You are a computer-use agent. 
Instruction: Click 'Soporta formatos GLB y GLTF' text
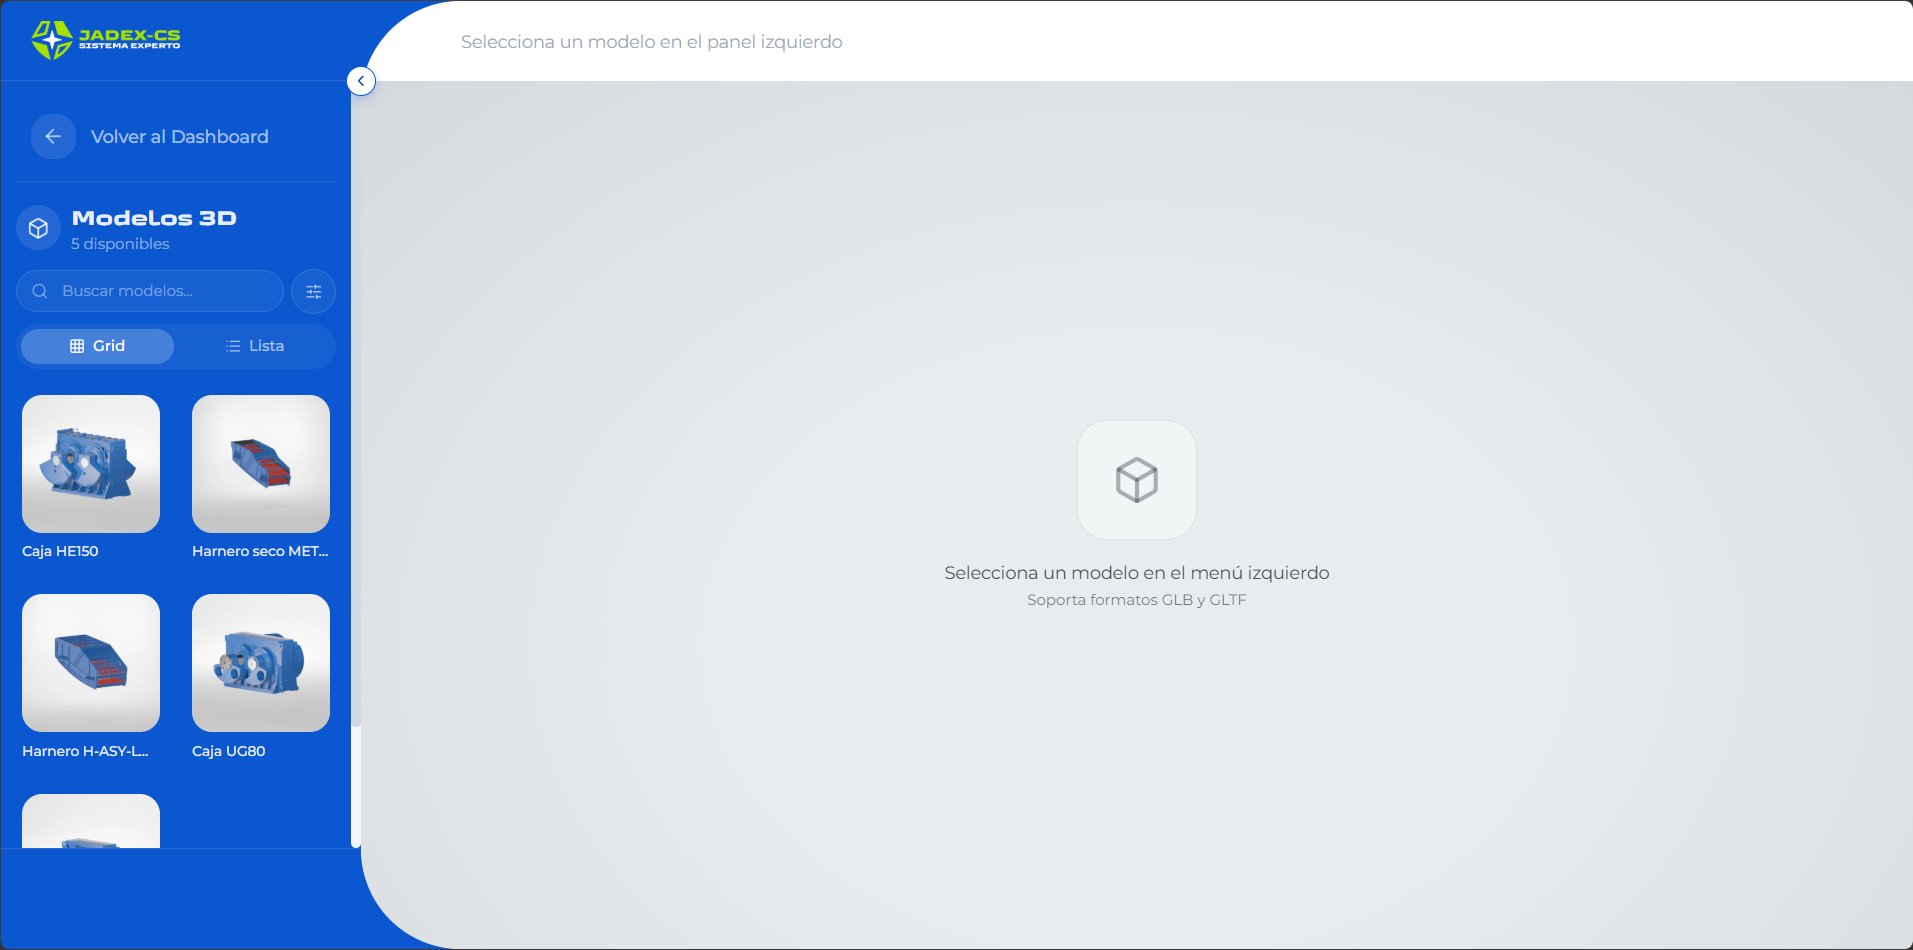pyautogui.click(x=1137, y=600)
